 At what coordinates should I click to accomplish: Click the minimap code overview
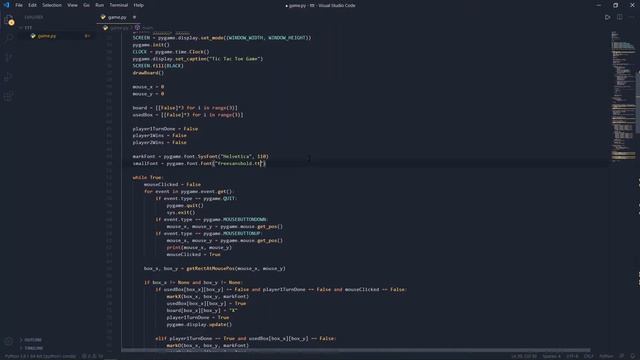coord(623,96)
